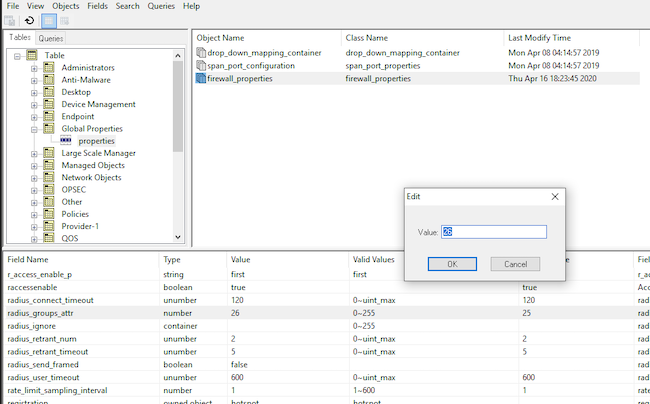Image resolution: width=650 pixels, height=404 pixels.
Task: Select the properties tree item
Action: click(96, 141)
